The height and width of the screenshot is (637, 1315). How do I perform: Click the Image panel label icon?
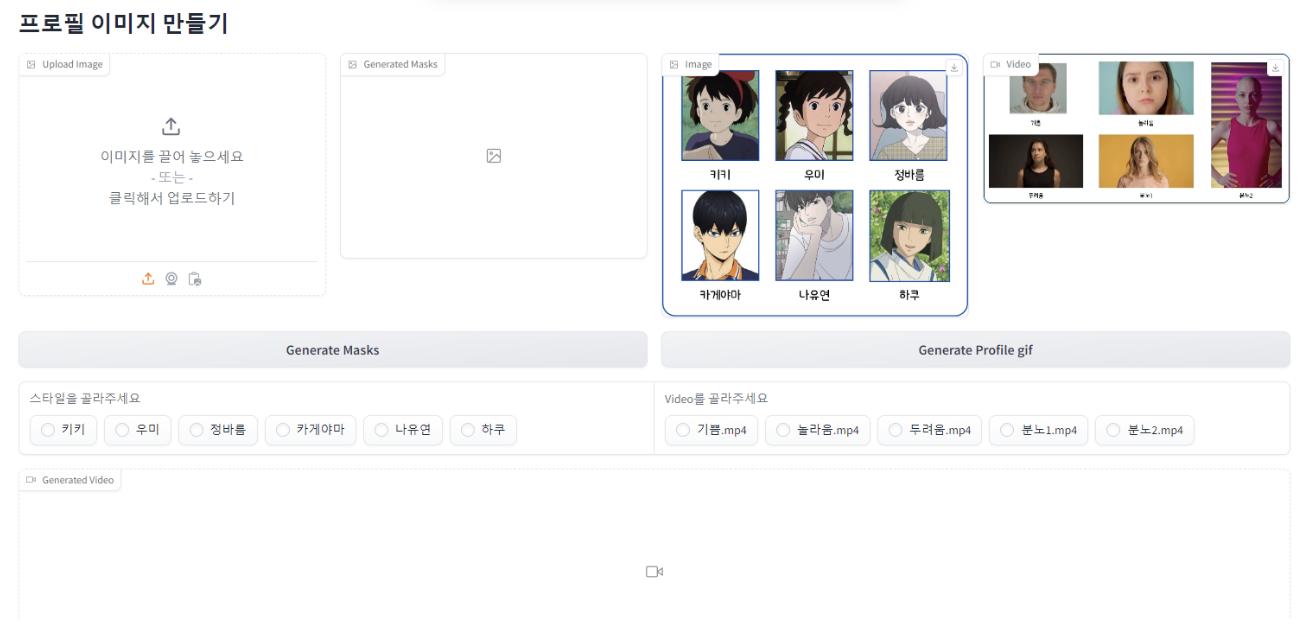[674, 64]
